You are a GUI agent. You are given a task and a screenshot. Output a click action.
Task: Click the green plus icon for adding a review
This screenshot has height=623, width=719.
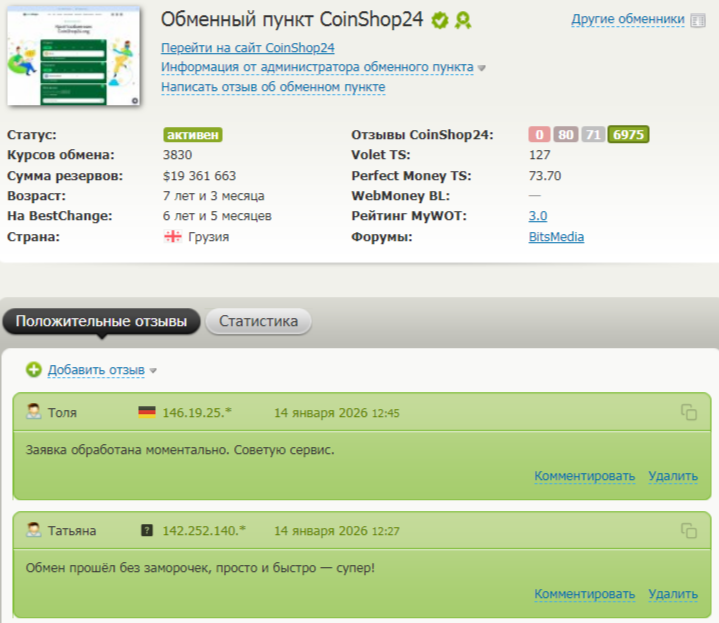34,370
